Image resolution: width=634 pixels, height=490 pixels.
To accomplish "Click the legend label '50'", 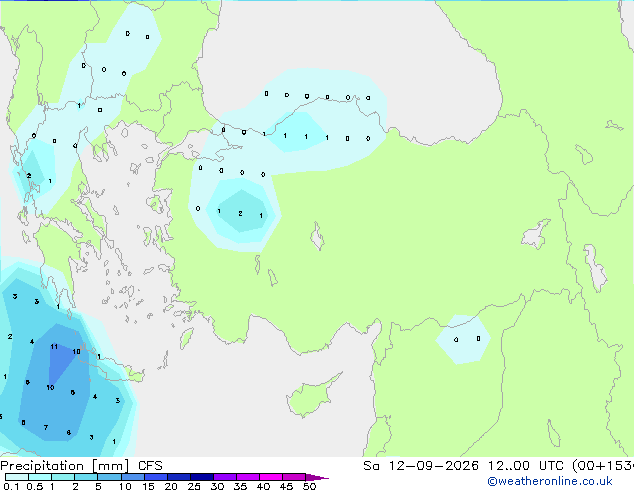I will pyautogui.click(x=309, y=486).
